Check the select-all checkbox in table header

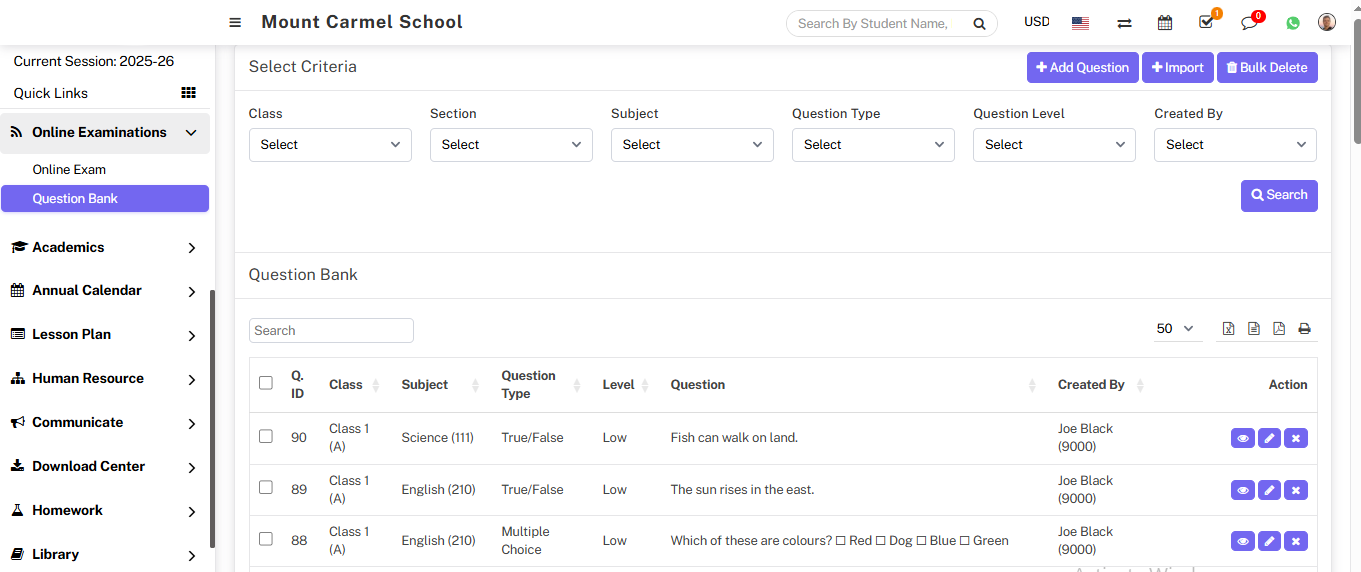coord(266,383)
